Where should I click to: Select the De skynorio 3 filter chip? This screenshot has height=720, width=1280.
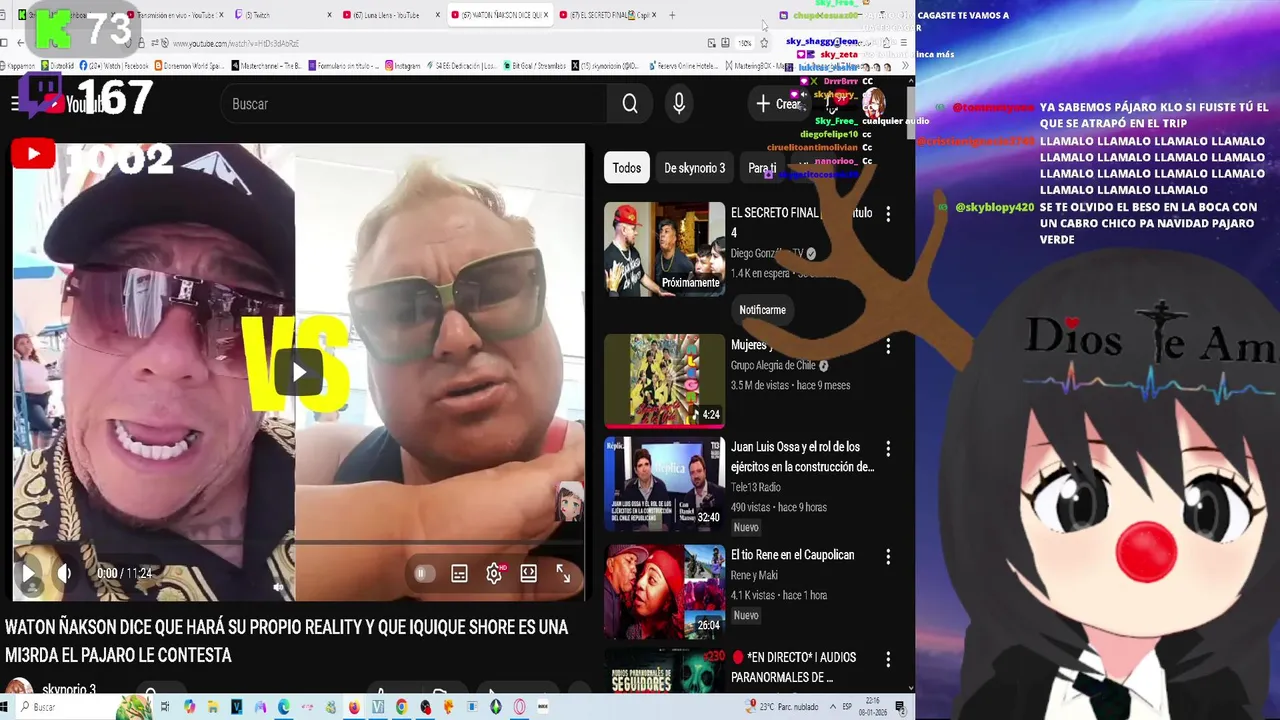click(x=694, y=168)
